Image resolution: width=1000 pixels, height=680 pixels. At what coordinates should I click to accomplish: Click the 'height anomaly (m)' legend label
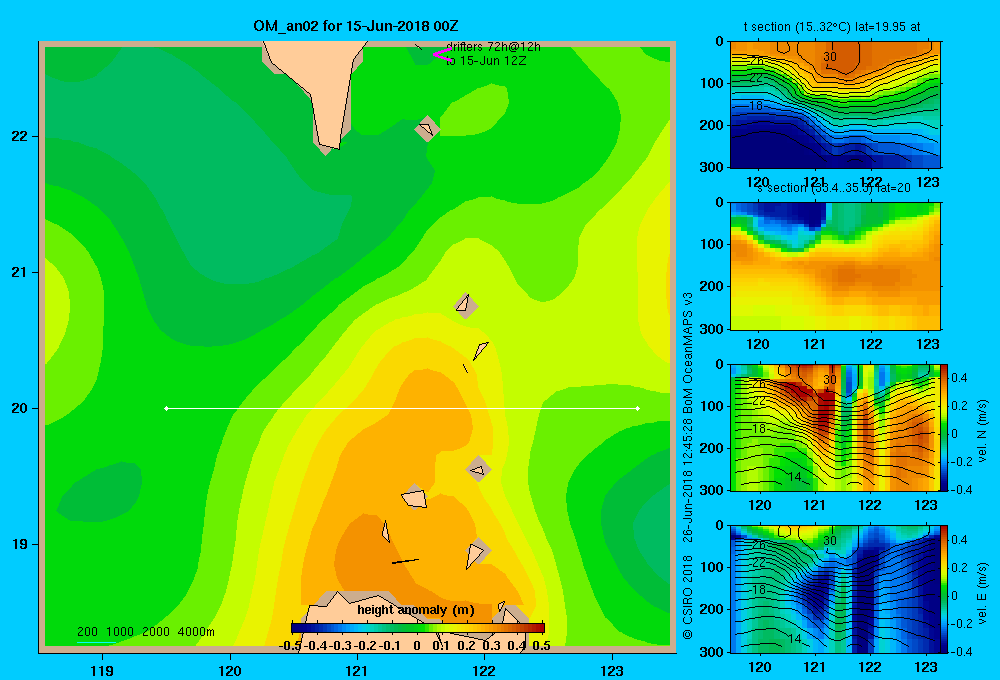point(416,610)
